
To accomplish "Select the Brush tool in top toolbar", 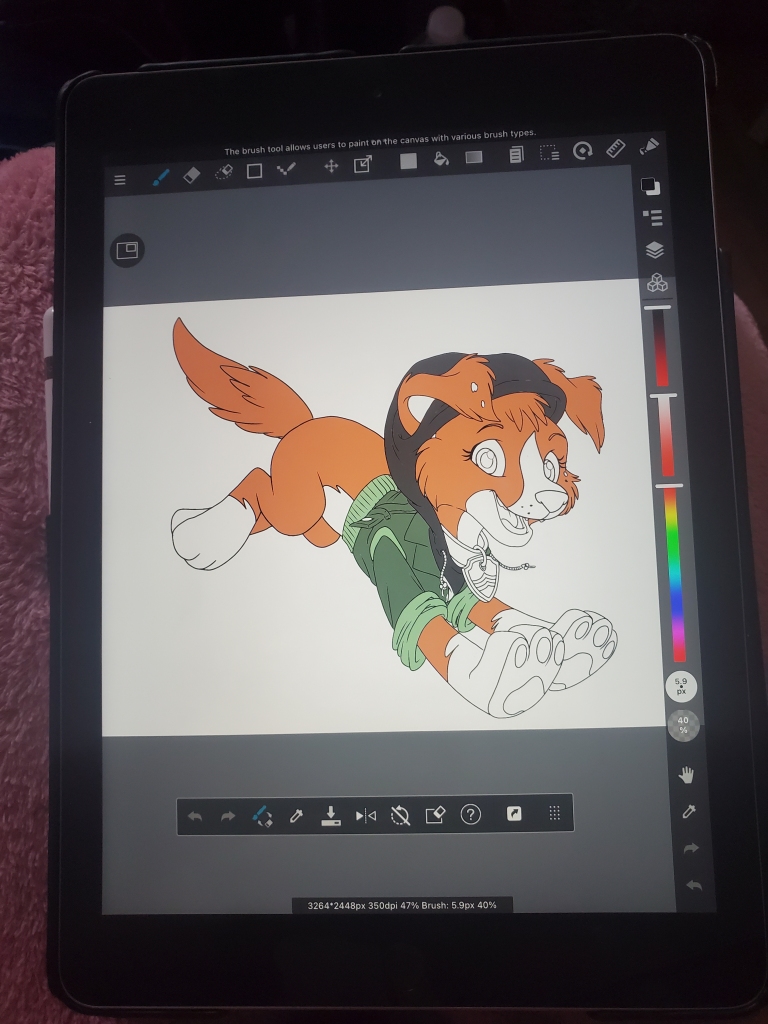I will click(x=160, y=176).
